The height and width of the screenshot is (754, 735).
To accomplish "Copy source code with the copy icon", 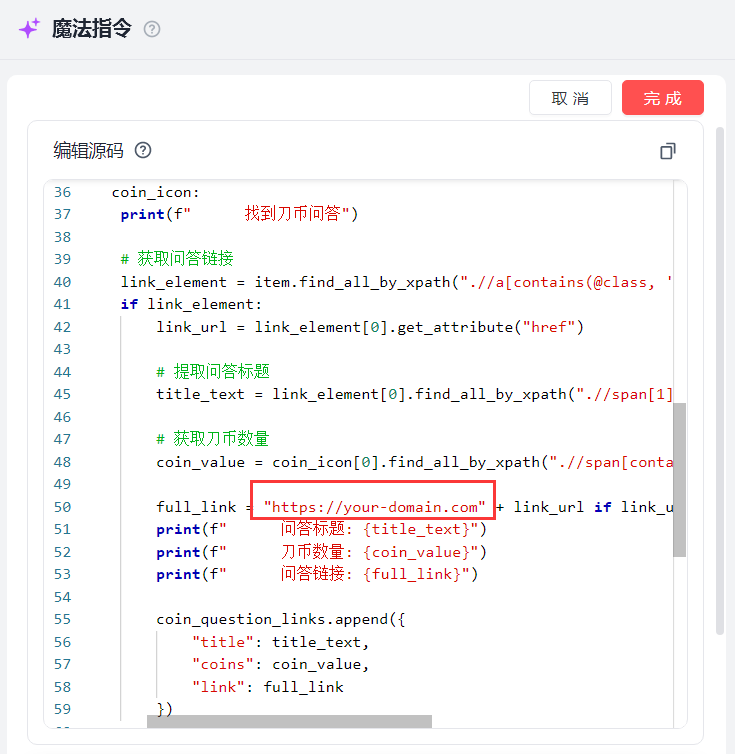I will [668, 151].
